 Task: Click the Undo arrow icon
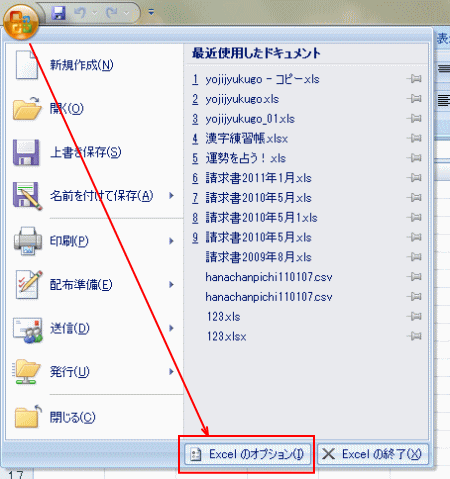[80, 13]
